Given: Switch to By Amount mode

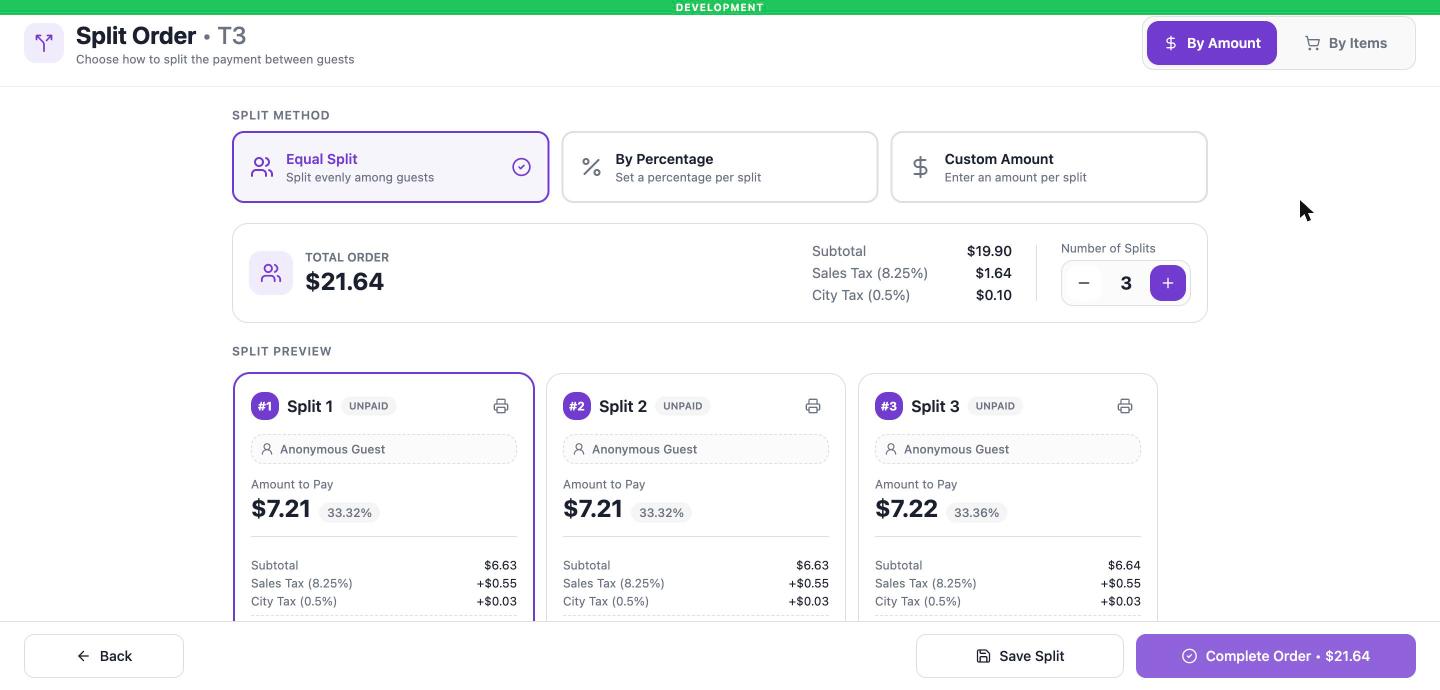Looking at the screenshot, I should [1212, 43].
